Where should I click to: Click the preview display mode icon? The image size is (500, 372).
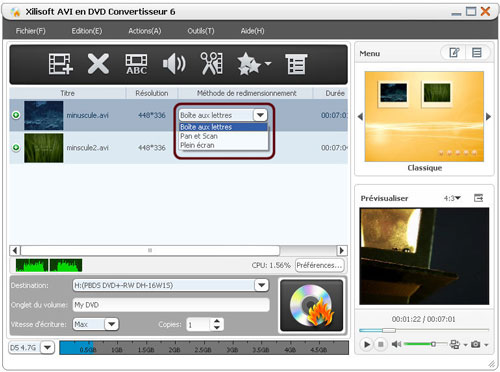pos(455,344)
